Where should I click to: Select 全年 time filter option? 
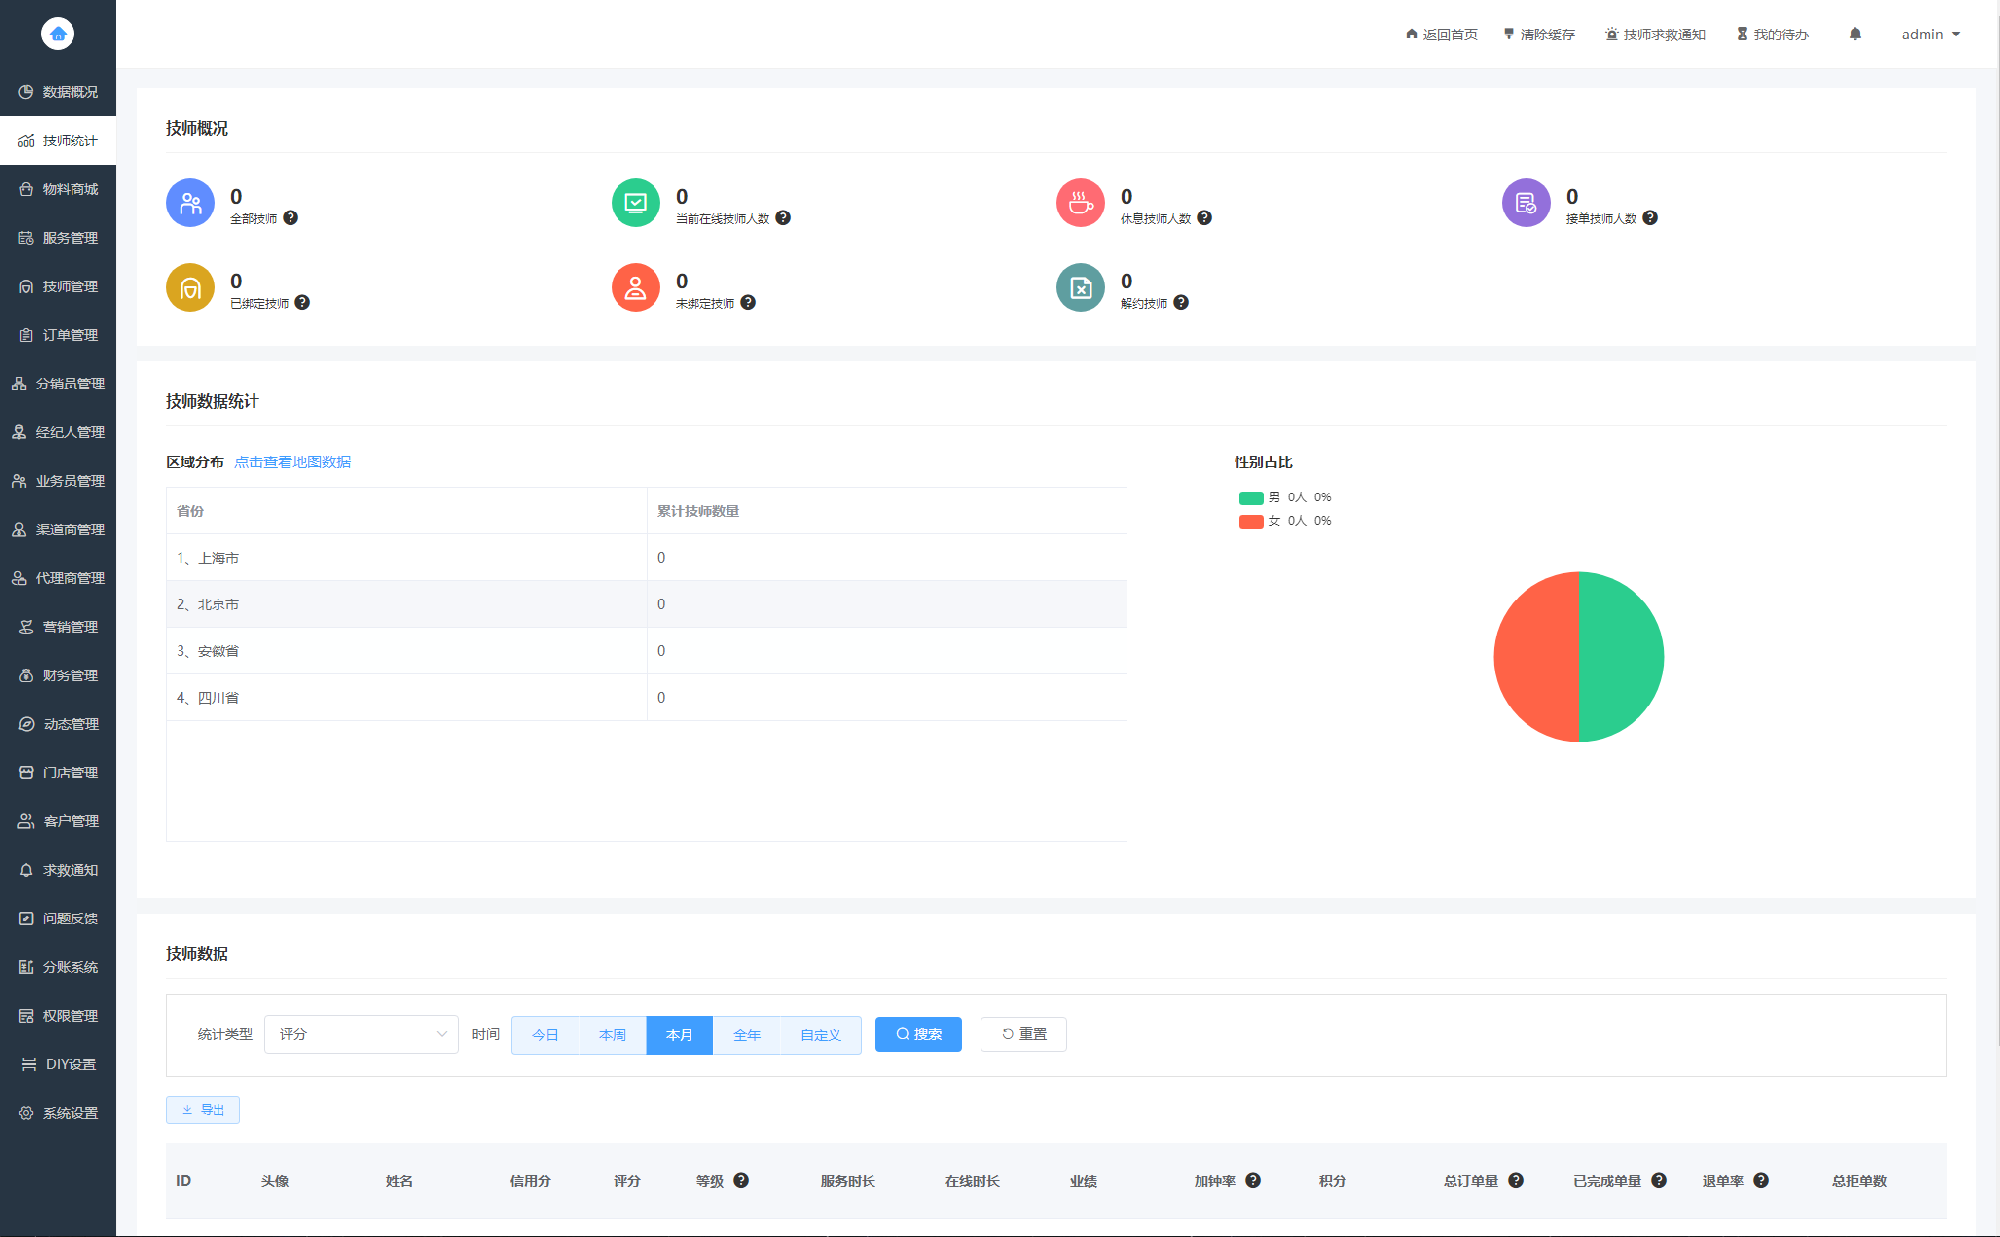[x=744, y=1034]
